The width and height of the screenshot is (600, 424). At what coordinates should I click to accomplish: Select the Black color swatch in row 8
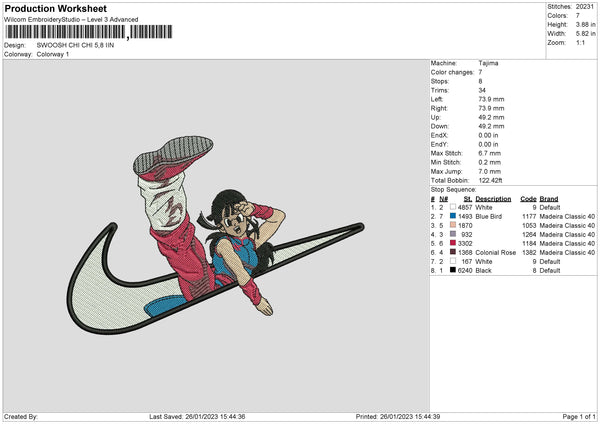pos(453,270)
